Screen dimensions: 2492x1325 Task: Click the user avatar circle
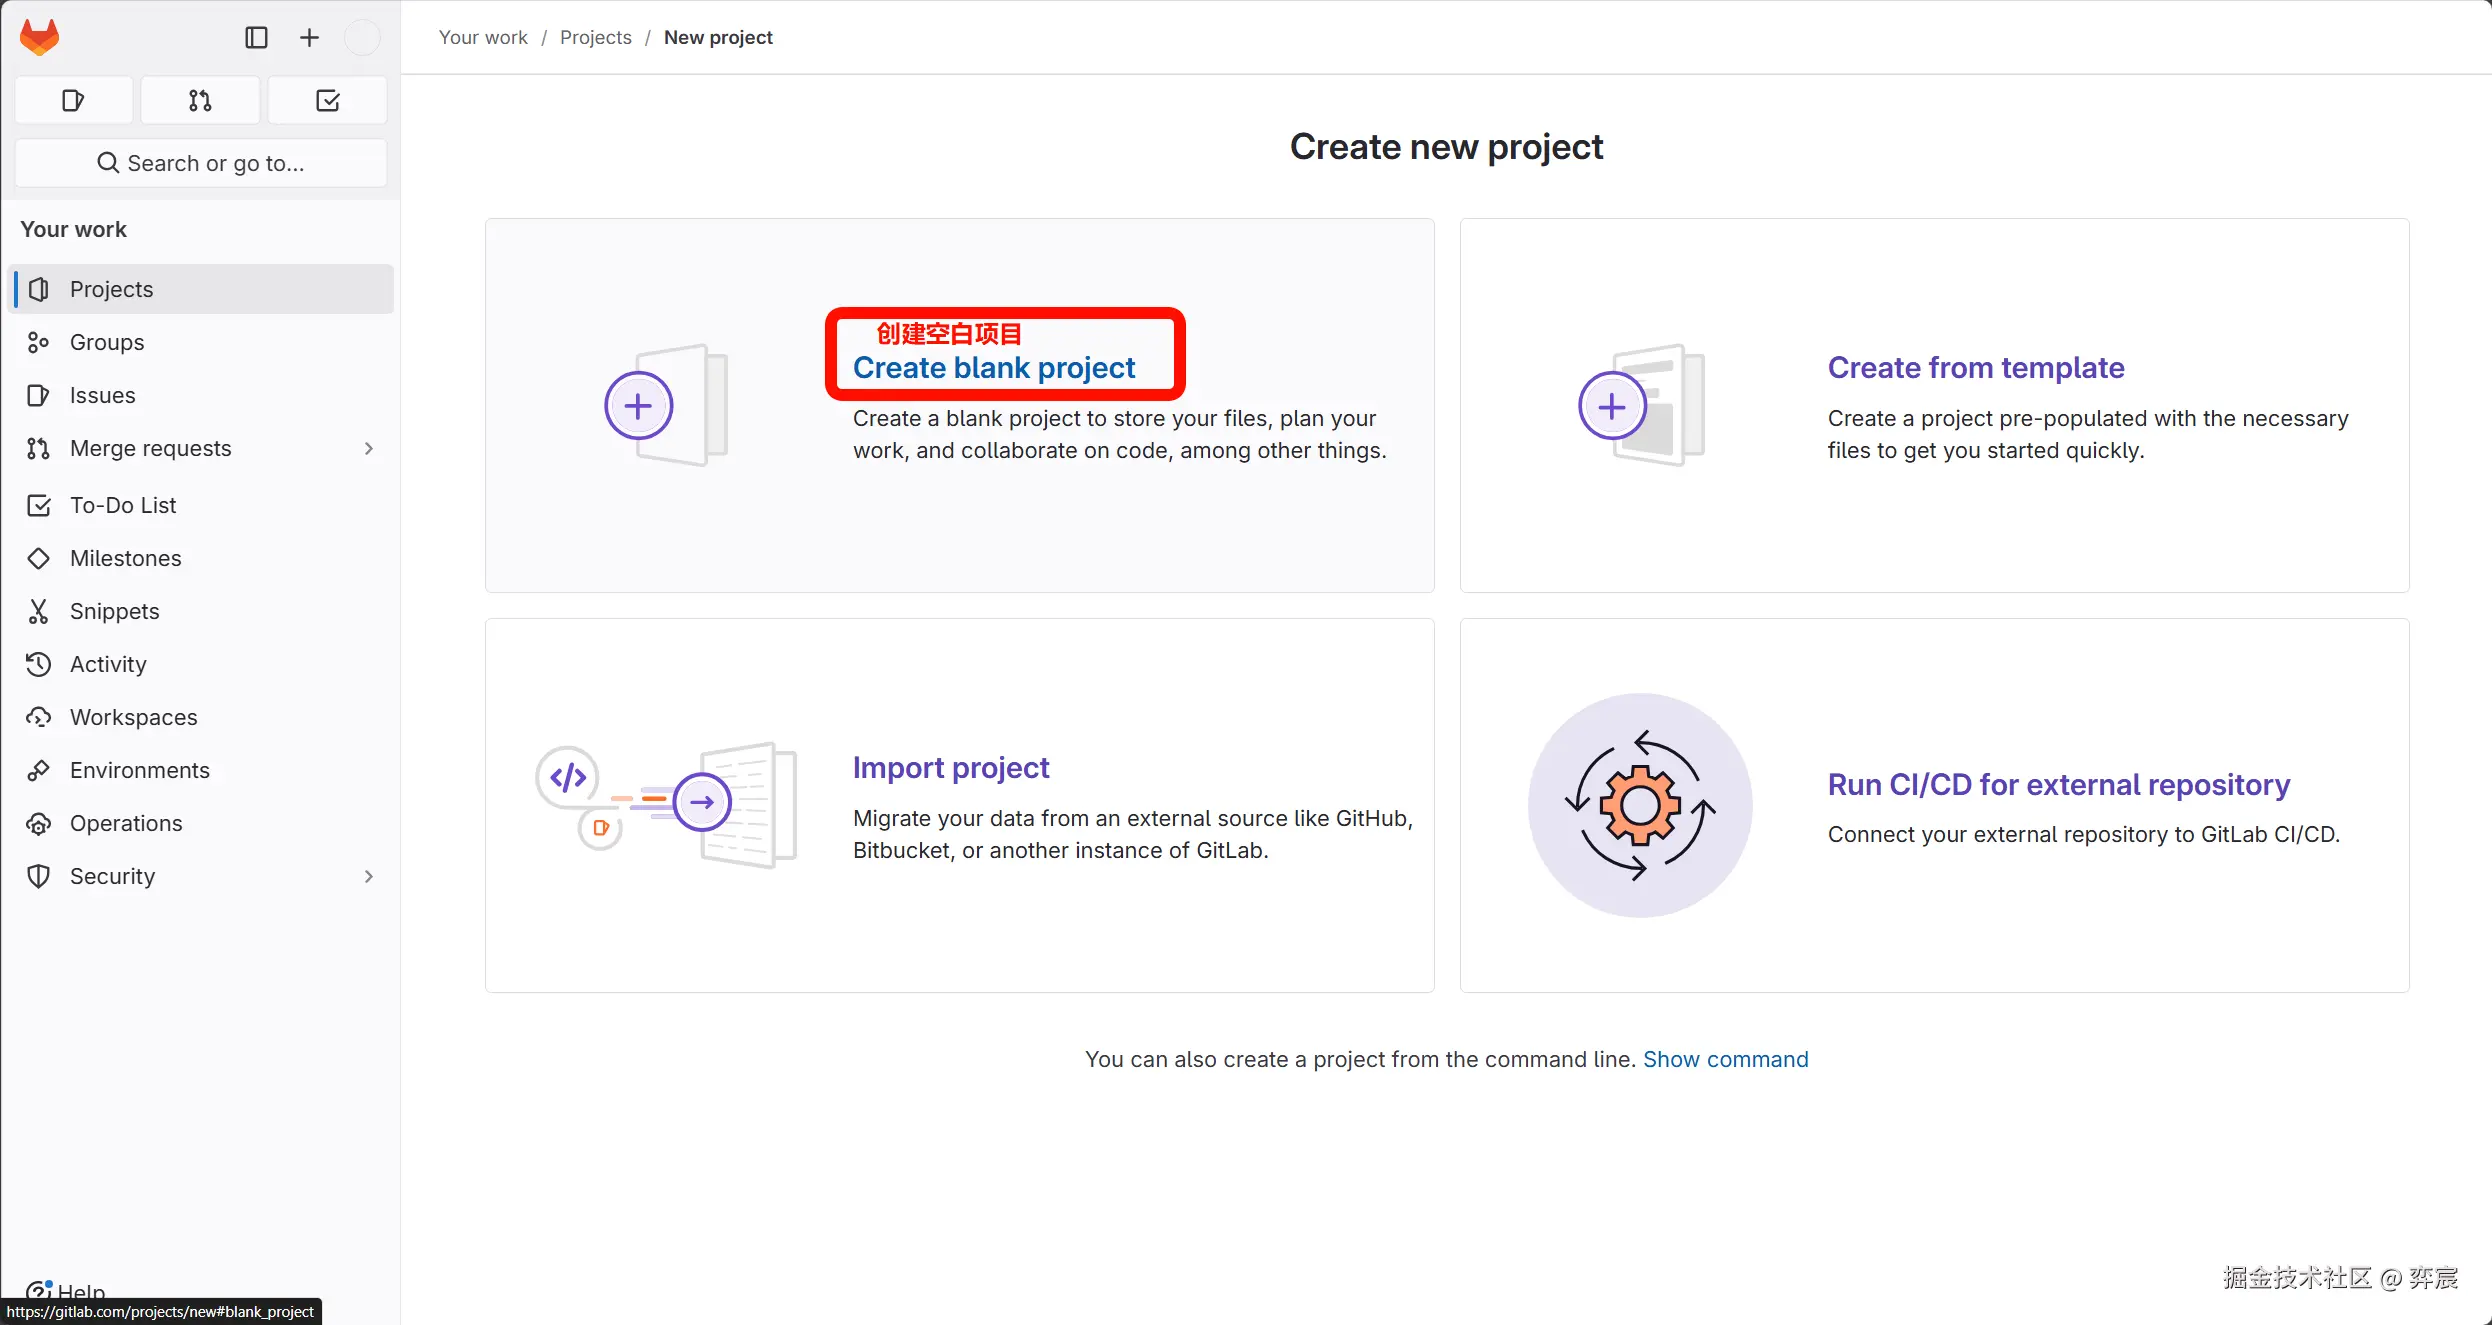(x=361, y=37)
